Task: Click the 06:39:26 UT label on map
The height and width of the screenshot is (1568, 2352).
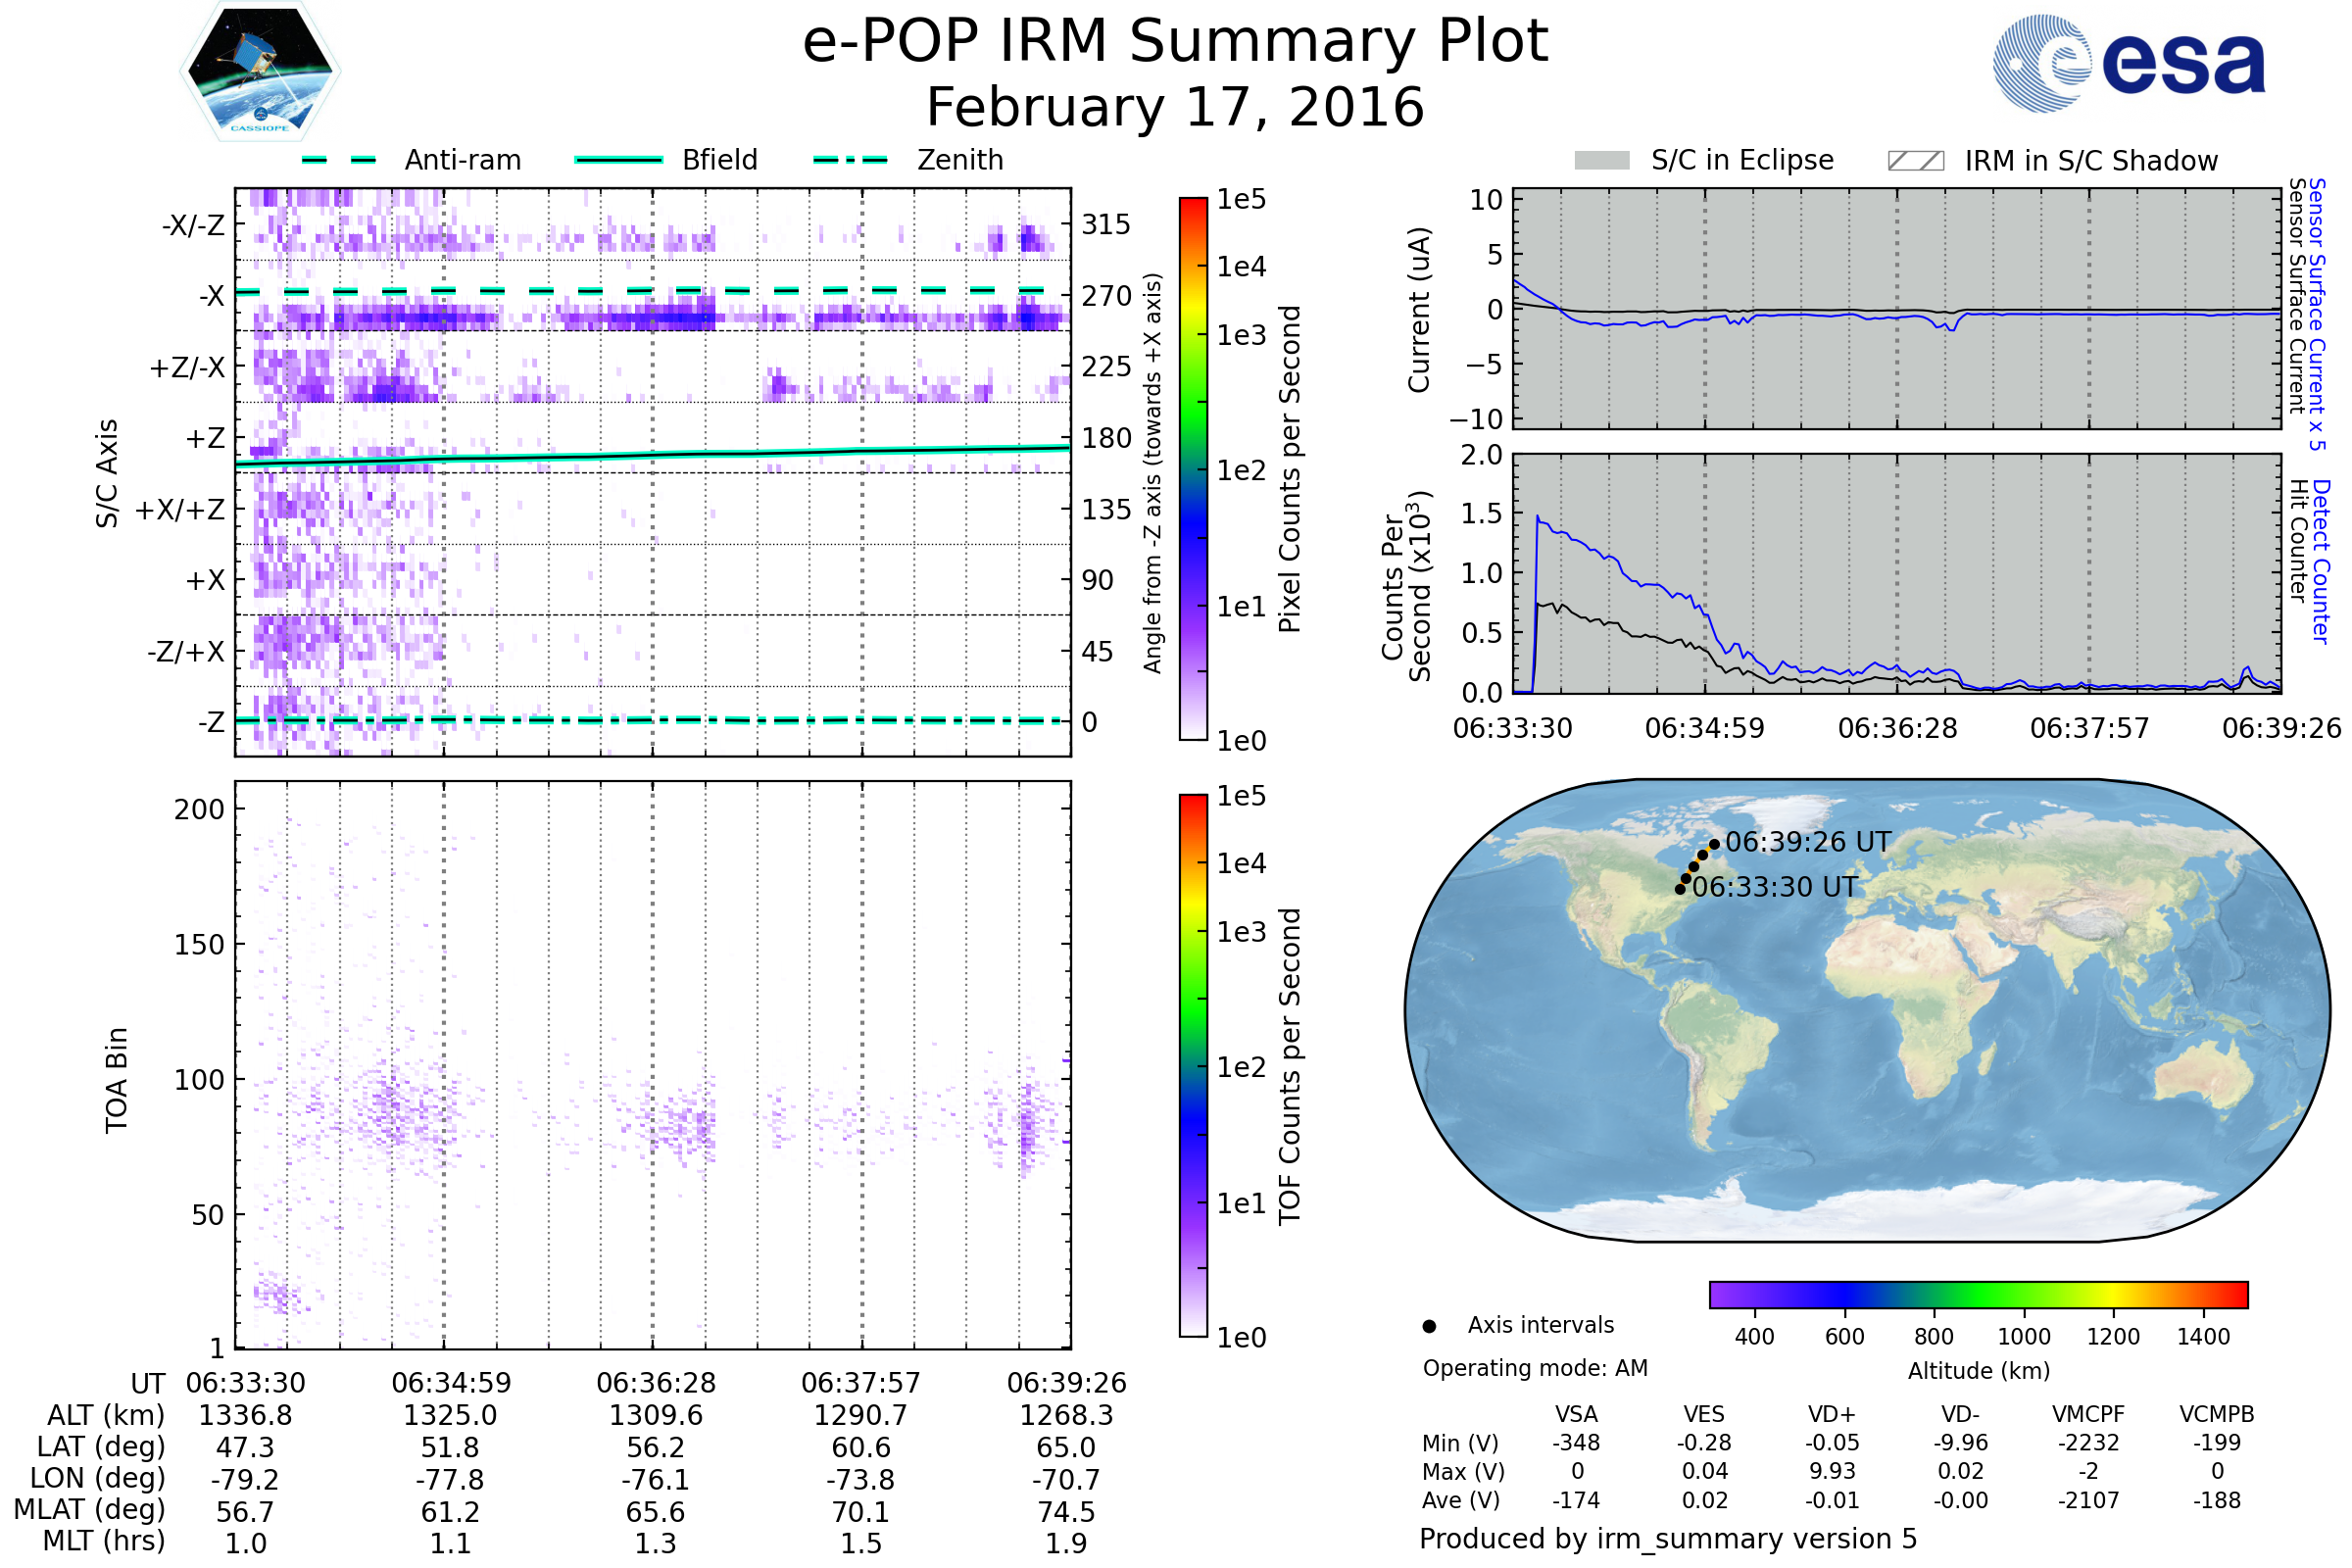Action: coord(1808,842)
